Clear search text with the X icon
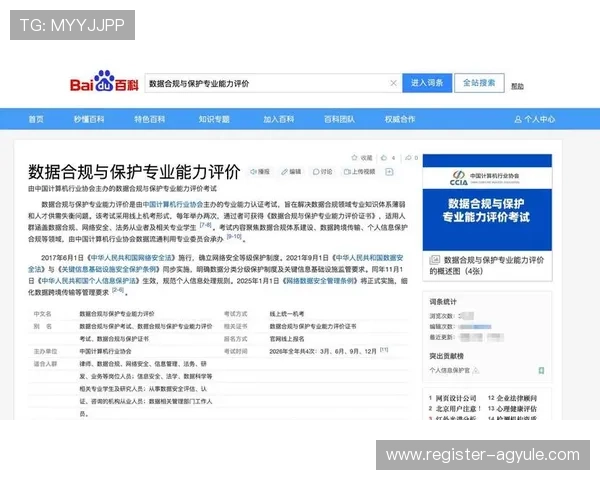This screenshot has height=480, width=600. point(393,83)
